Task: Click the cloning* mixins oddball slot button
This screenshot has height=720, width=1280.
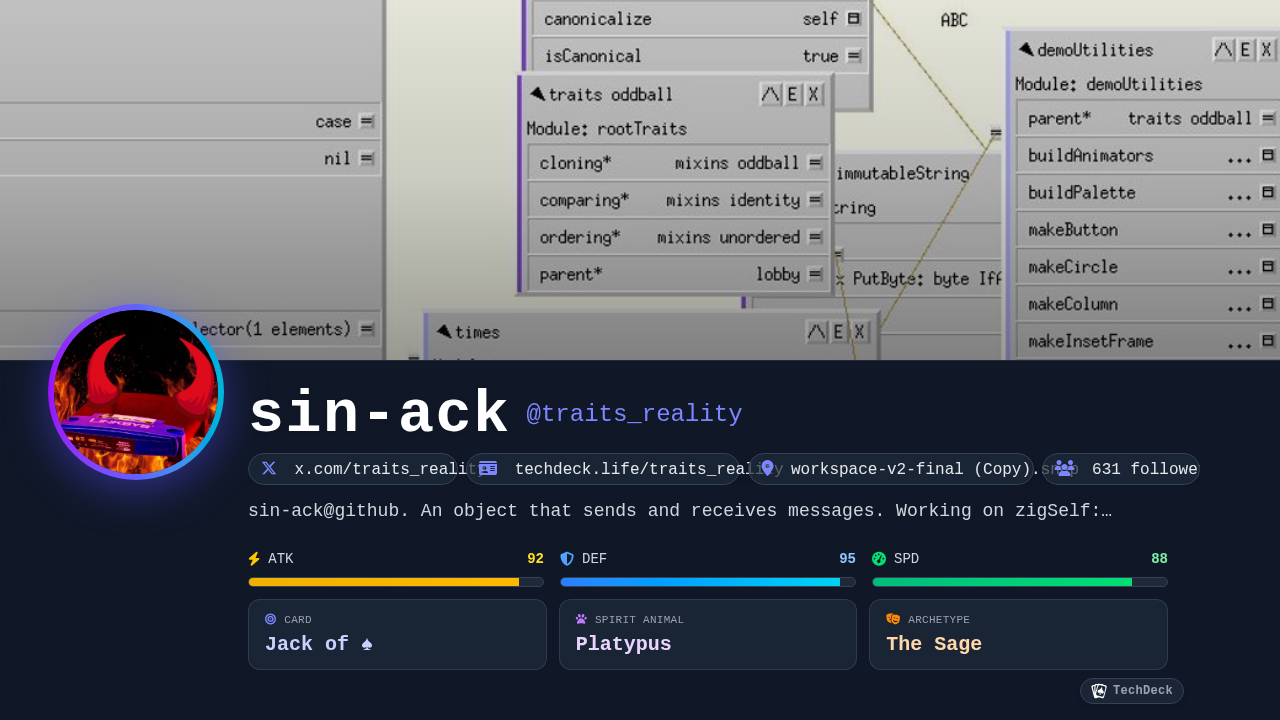Action: [x=815, y=162]
